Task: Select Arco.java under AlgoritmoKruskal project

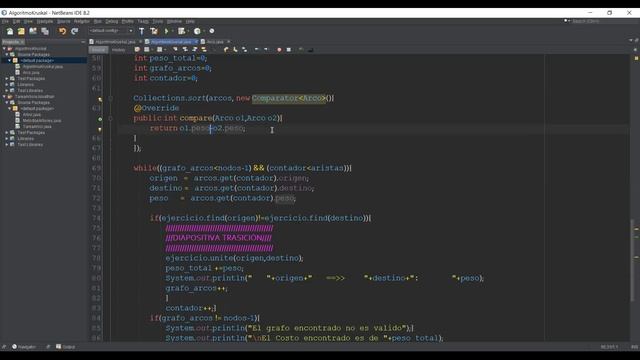Action: 31,73
